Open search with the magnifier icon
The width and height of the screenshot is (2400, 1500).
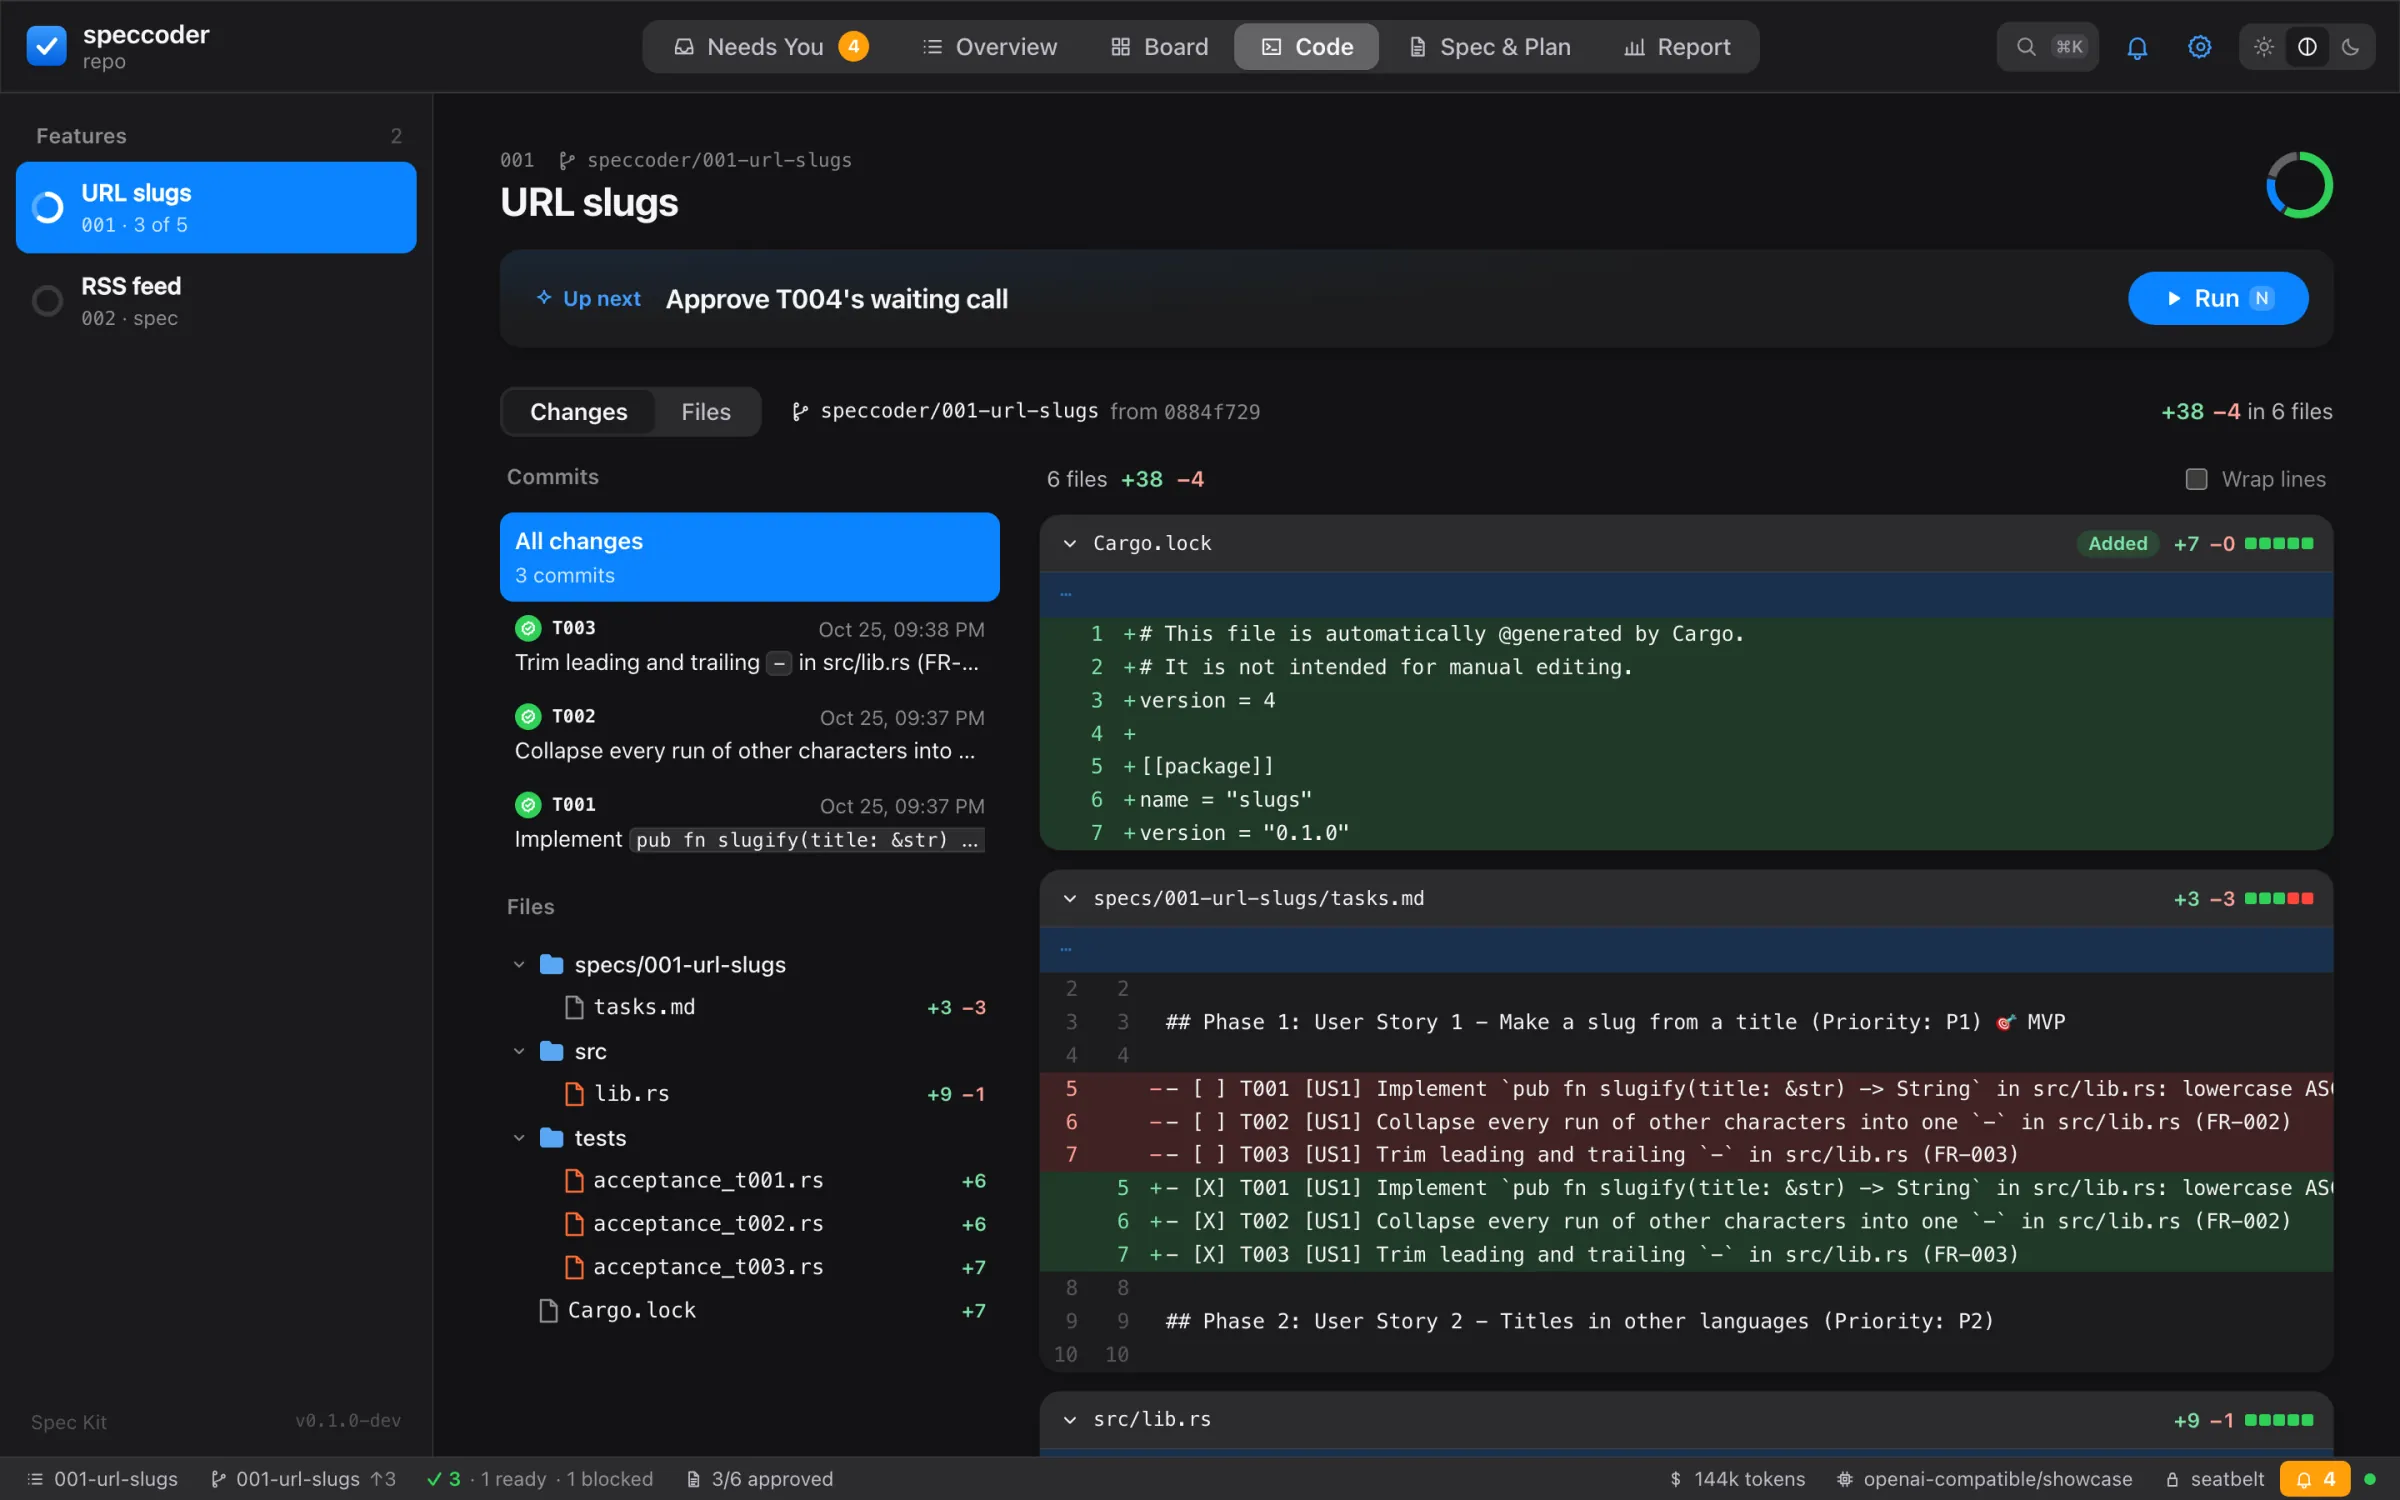click(2026, 47)
